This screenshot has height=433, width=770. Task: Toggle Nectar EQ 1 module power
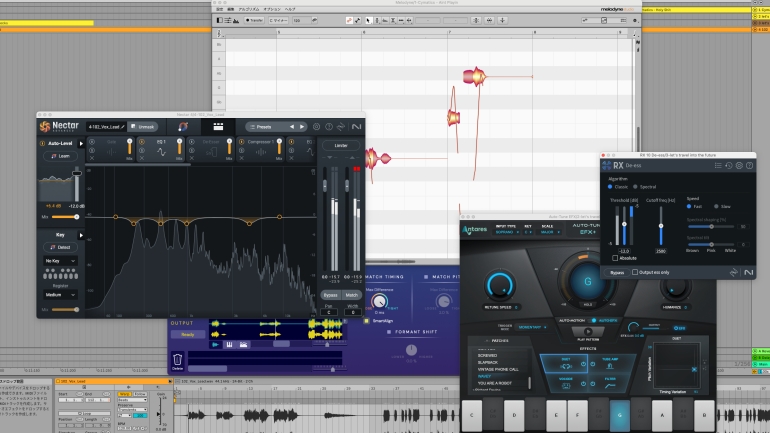[x=142, y=142]
